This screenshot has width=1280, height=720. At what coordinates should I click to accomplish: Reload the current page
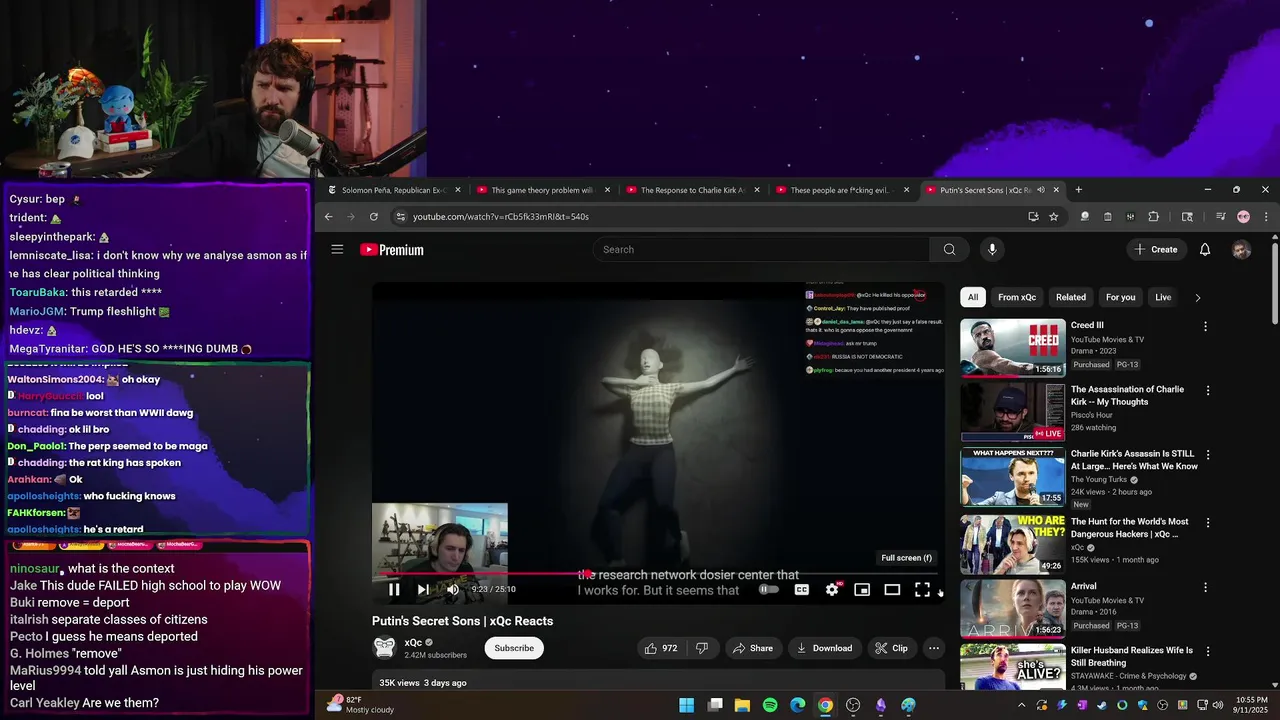374,217
